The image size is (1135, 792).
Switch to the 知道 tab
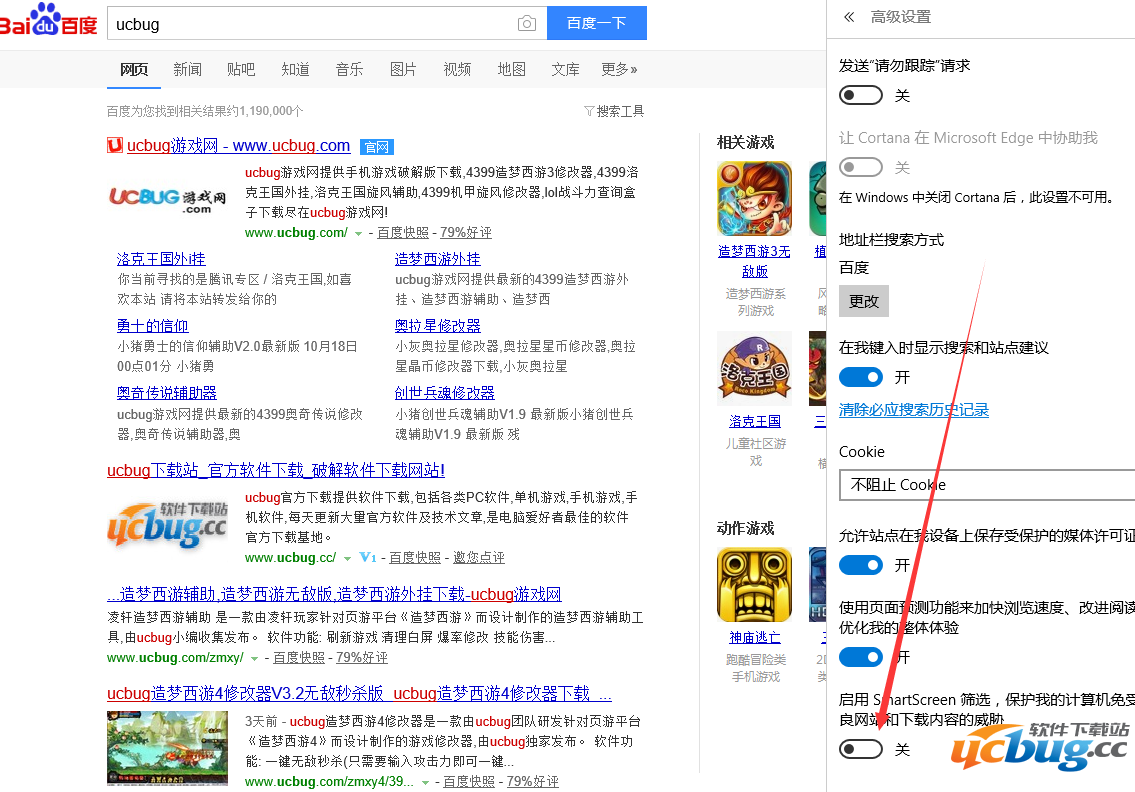295,69
